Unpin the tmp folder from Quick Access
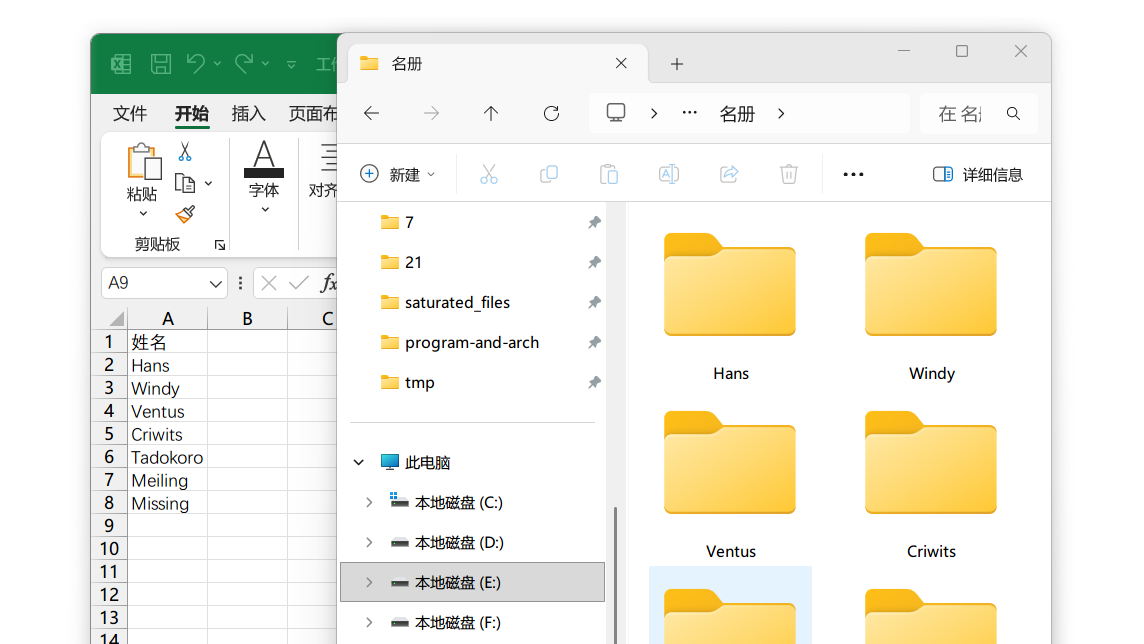1144x644 pixels. coord(594,382)
